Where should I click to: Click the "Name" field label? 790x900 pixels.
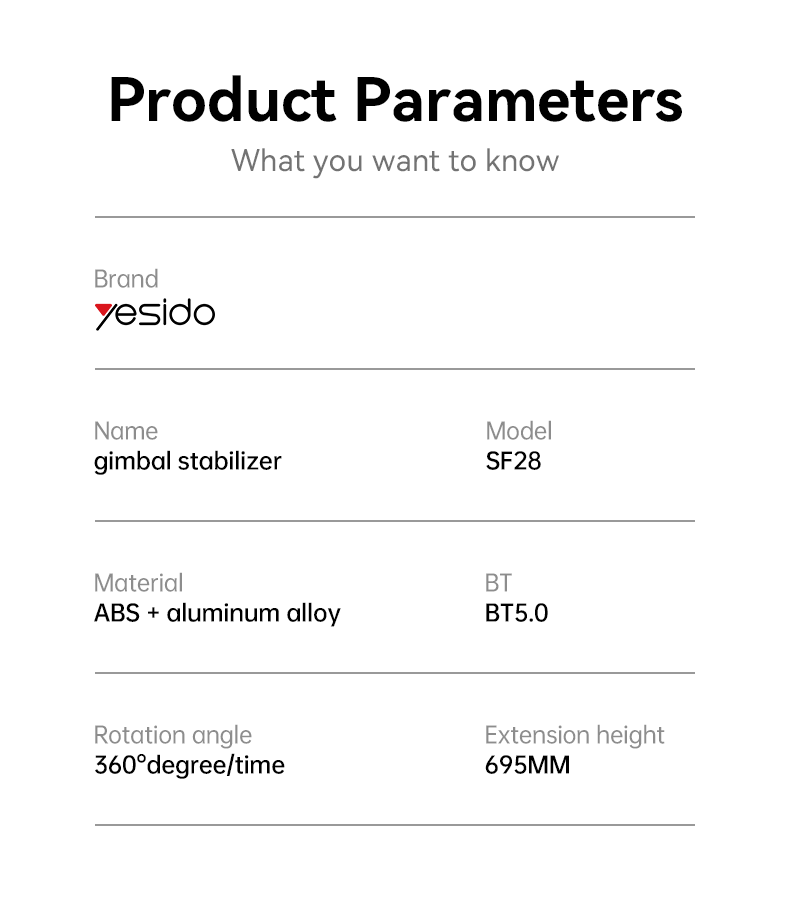click(126, 431)
